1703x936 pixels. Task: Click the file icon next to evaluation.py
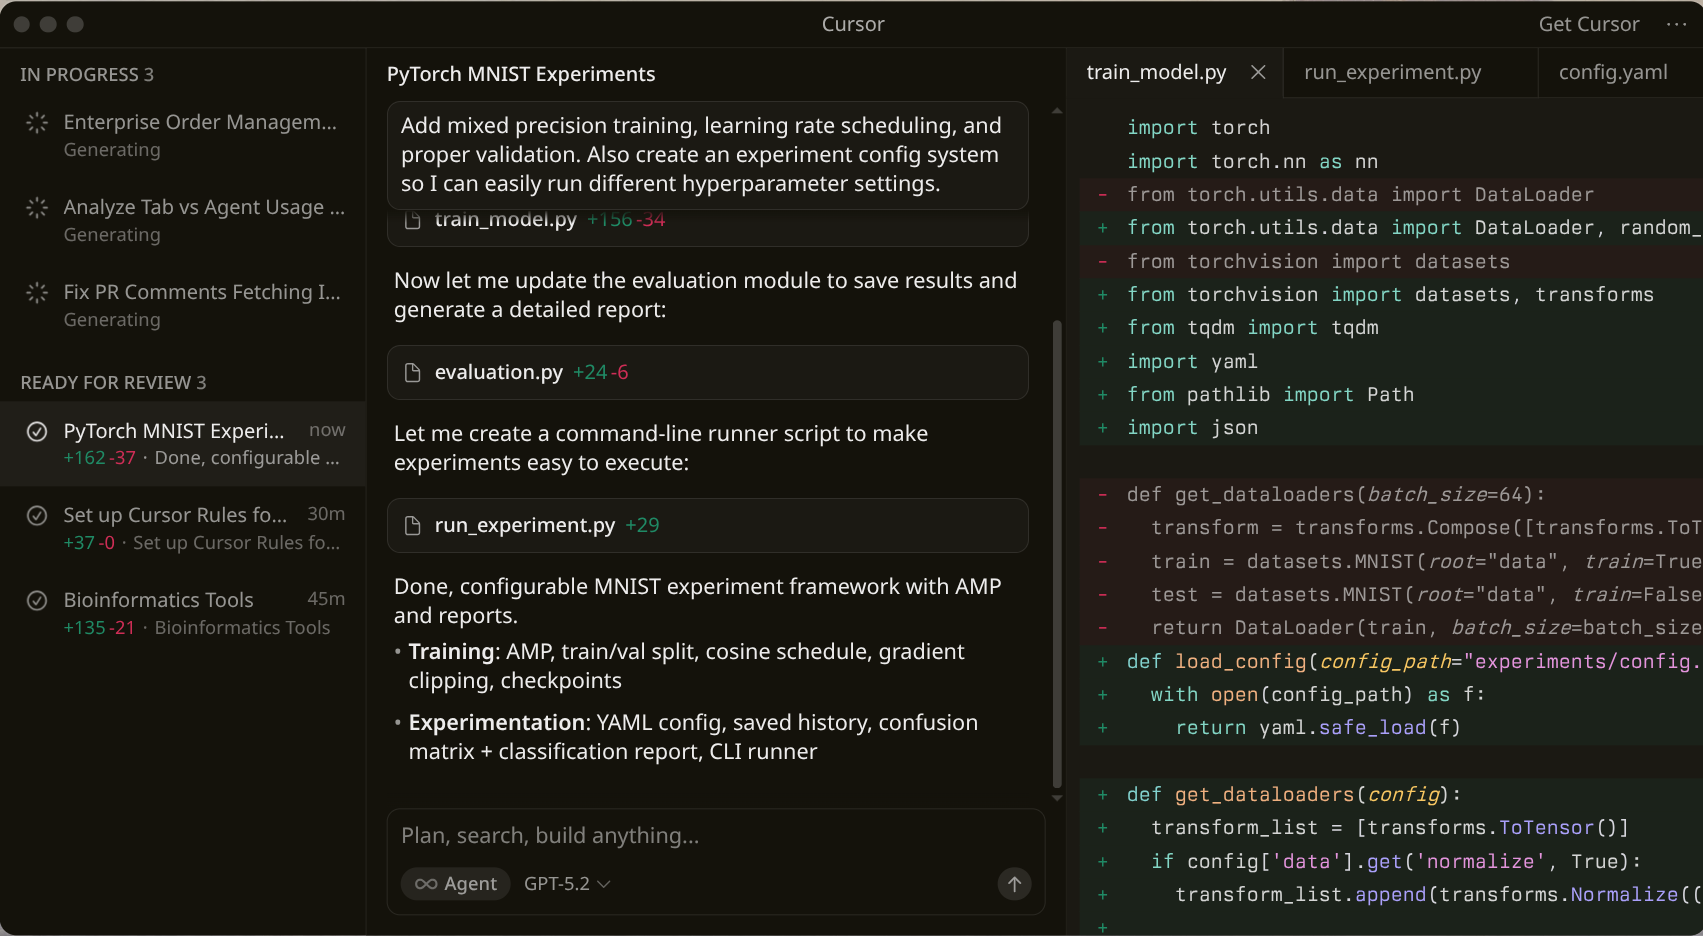(x=412, y=373)
